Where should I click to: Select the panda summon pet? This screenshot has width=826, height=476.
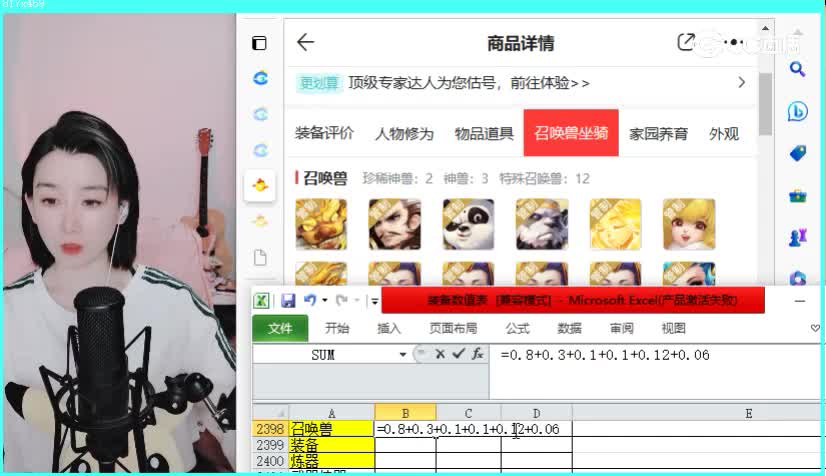coord(468,224)
